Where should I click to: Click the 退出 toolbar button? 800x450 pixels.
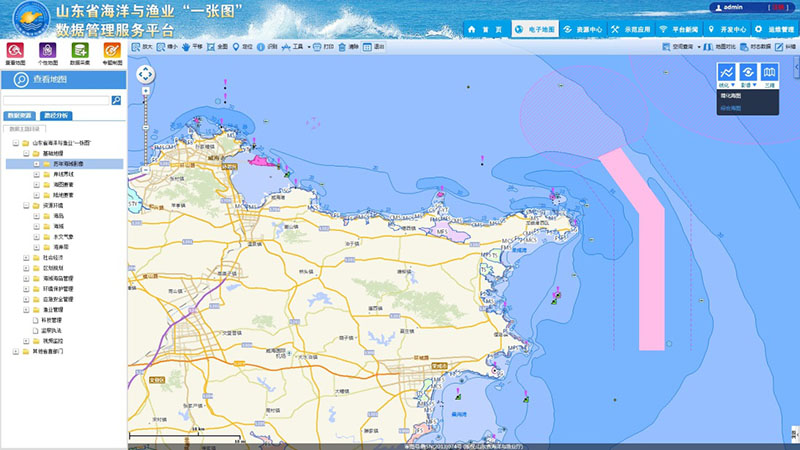[373, 47]
